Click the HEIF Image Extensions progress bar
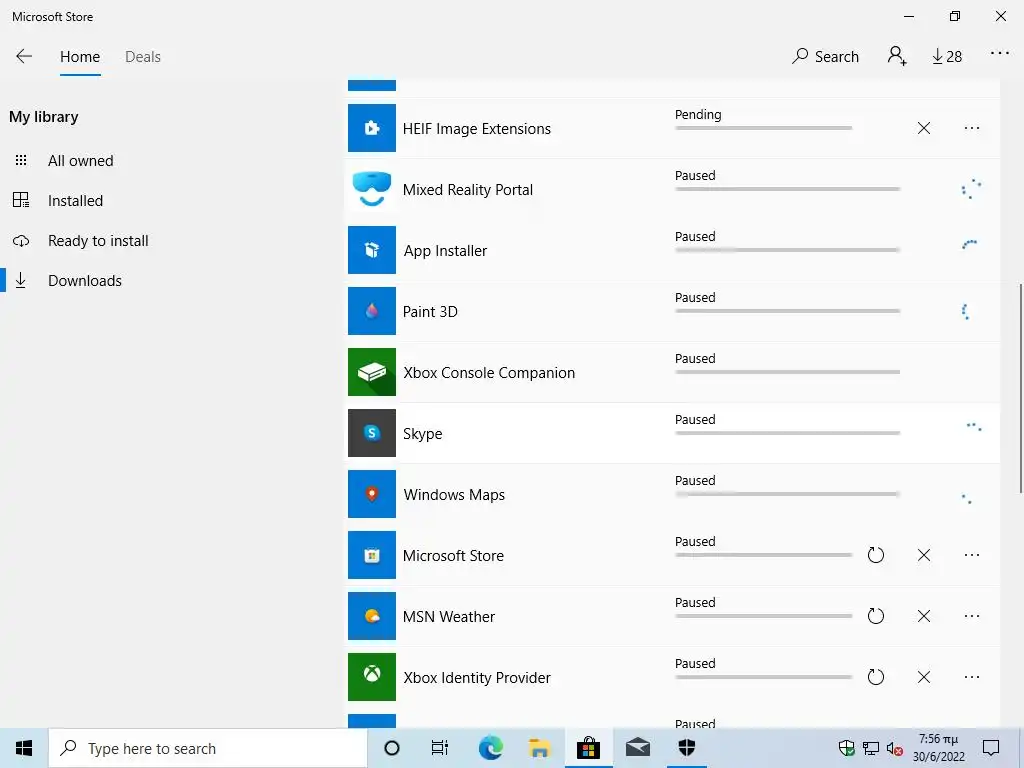Image resolution: width=1024 pixels, height=768 pixels. tap(763, 128)
